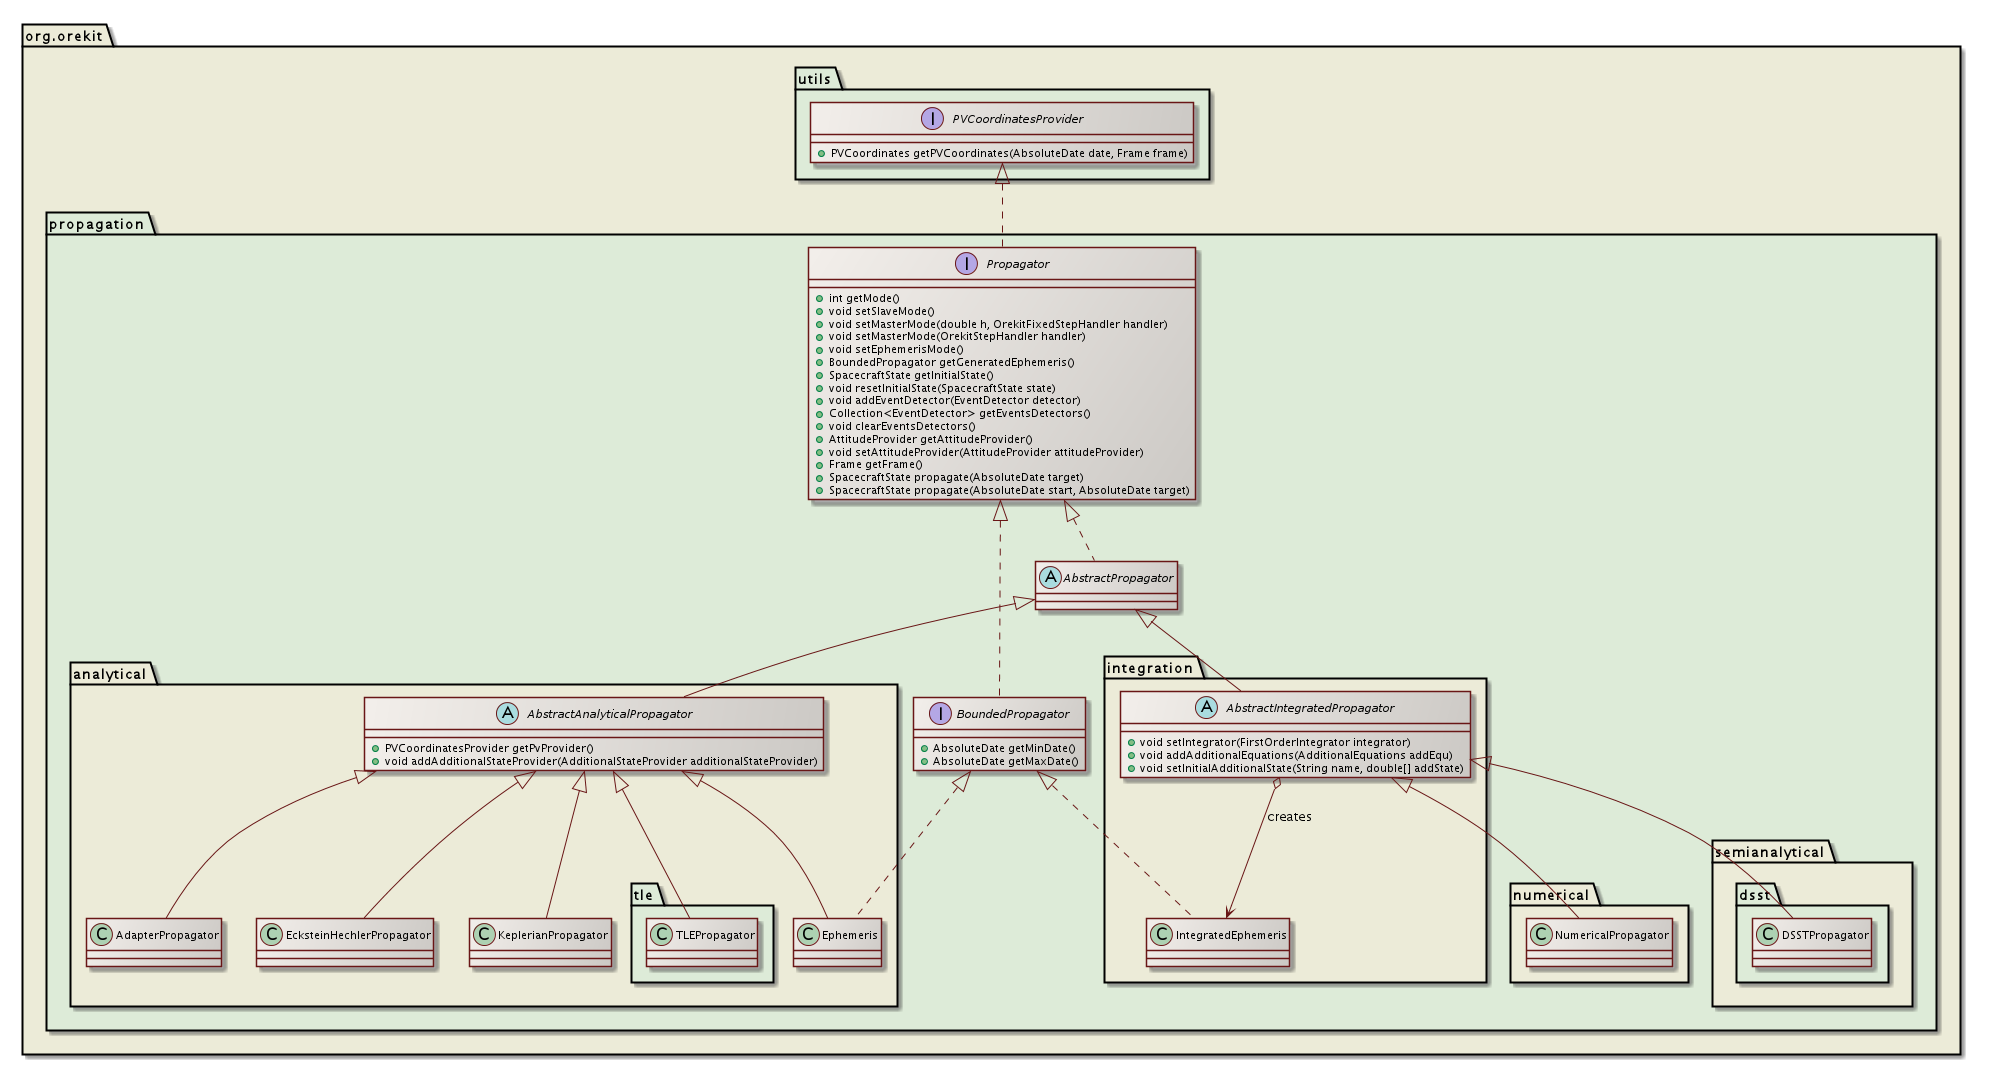1994x1080 pixels.
Task: Click the setEphemerisMode method in Propagator
Action: 895,349
